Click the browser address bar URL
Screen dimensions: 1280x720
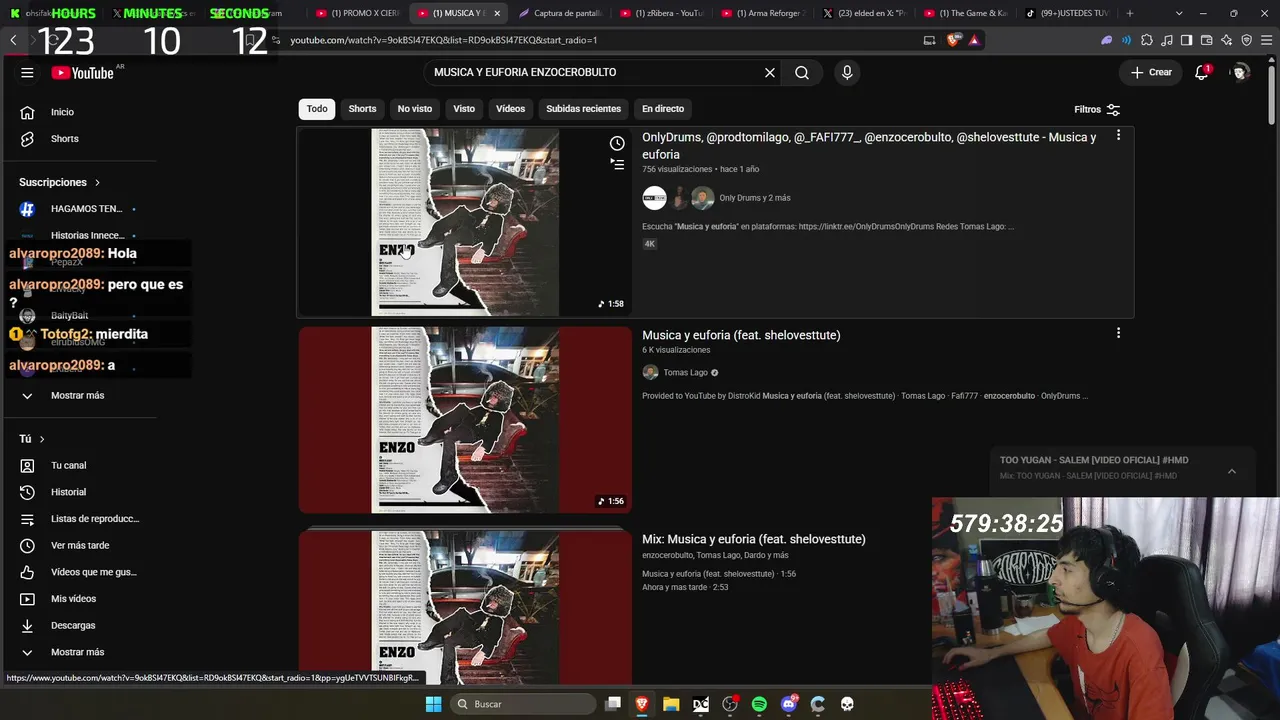tap(444, 40)
